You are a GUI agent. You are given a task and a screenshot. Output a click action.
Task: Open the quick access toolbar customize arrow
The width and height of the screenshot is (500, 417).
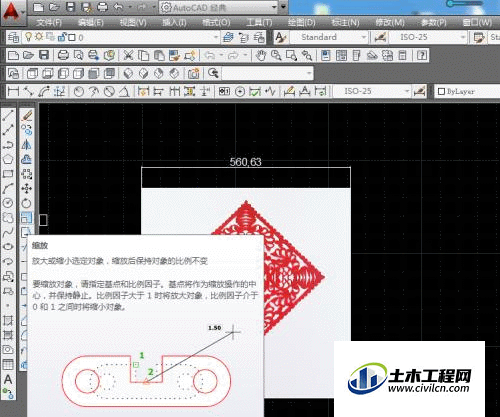pos(284,7)
